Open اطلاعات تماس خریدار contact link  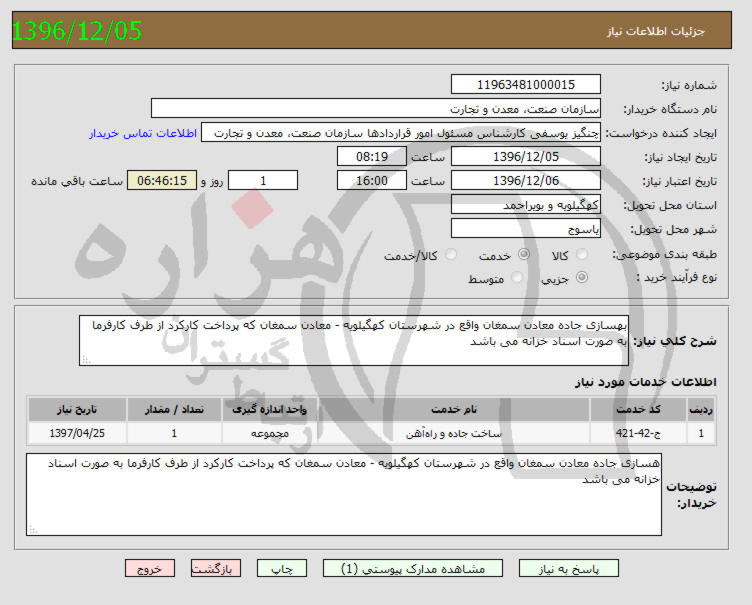[143, 133]
